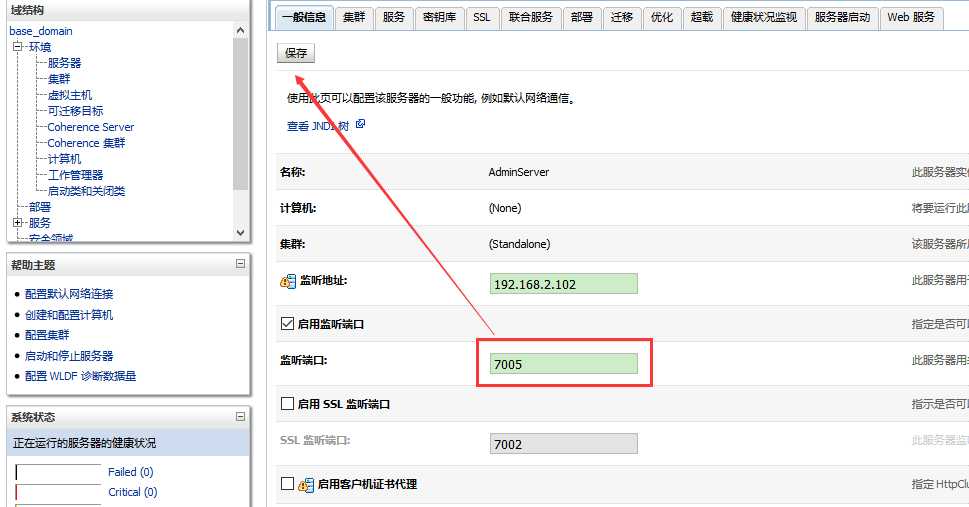Click the (None) machine value

point(505,208)
